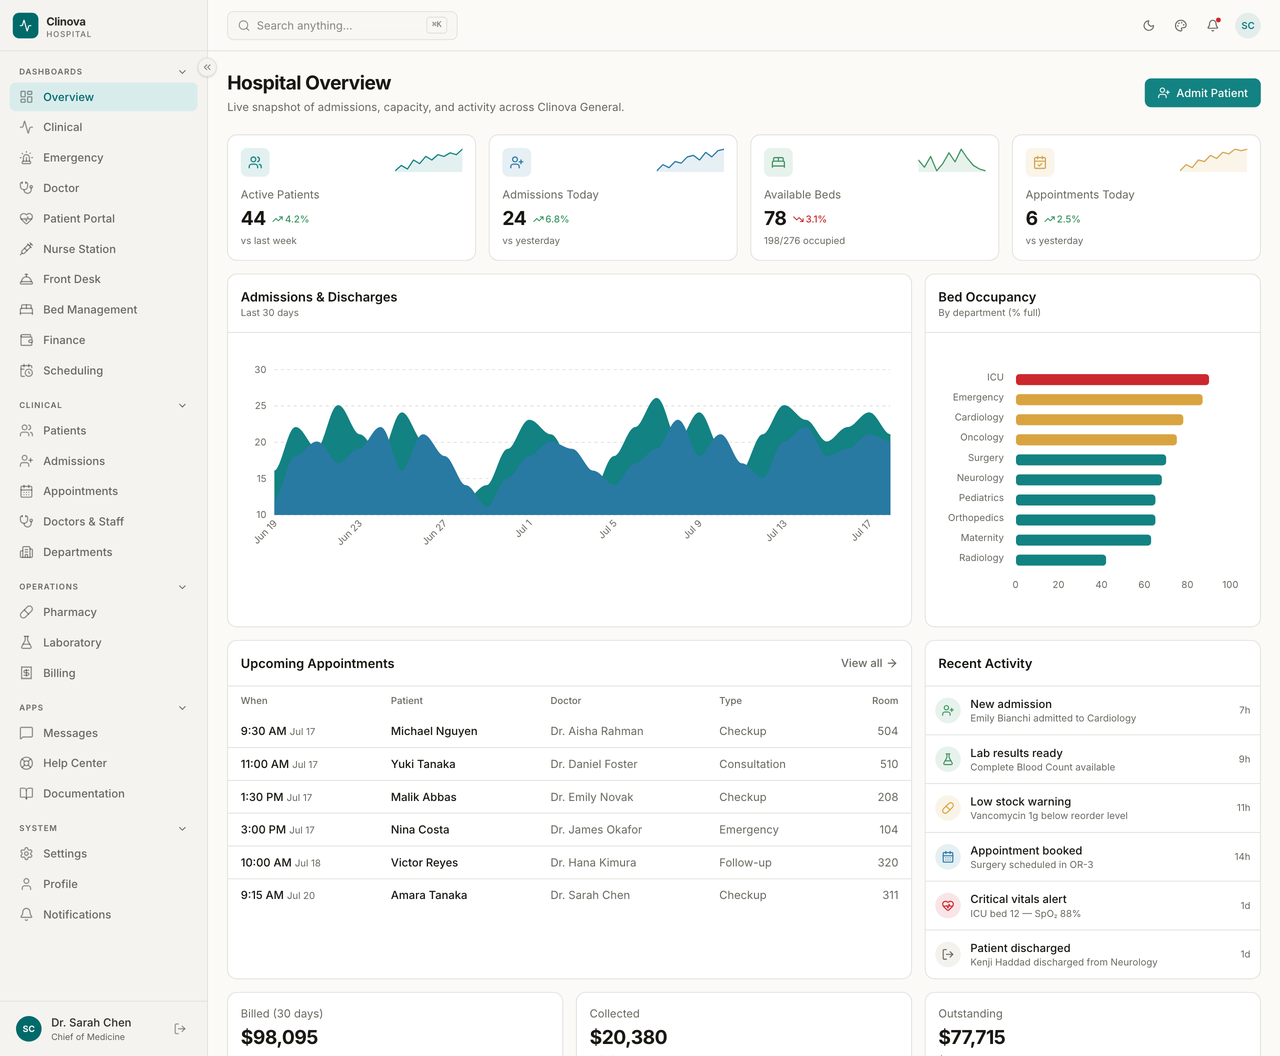This screenshot has width=1280, height=1056.
Task: Click the Messages chat icon
Action: coord(27,733)
